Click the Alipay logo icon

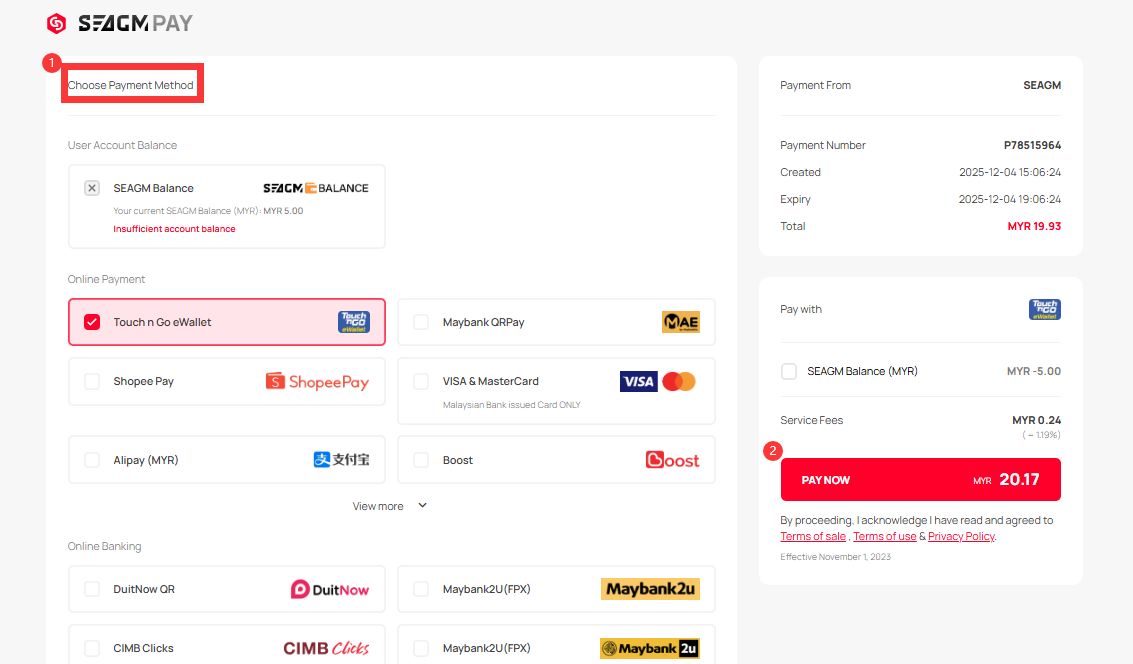pyautogui.click(x=341, y=460)
